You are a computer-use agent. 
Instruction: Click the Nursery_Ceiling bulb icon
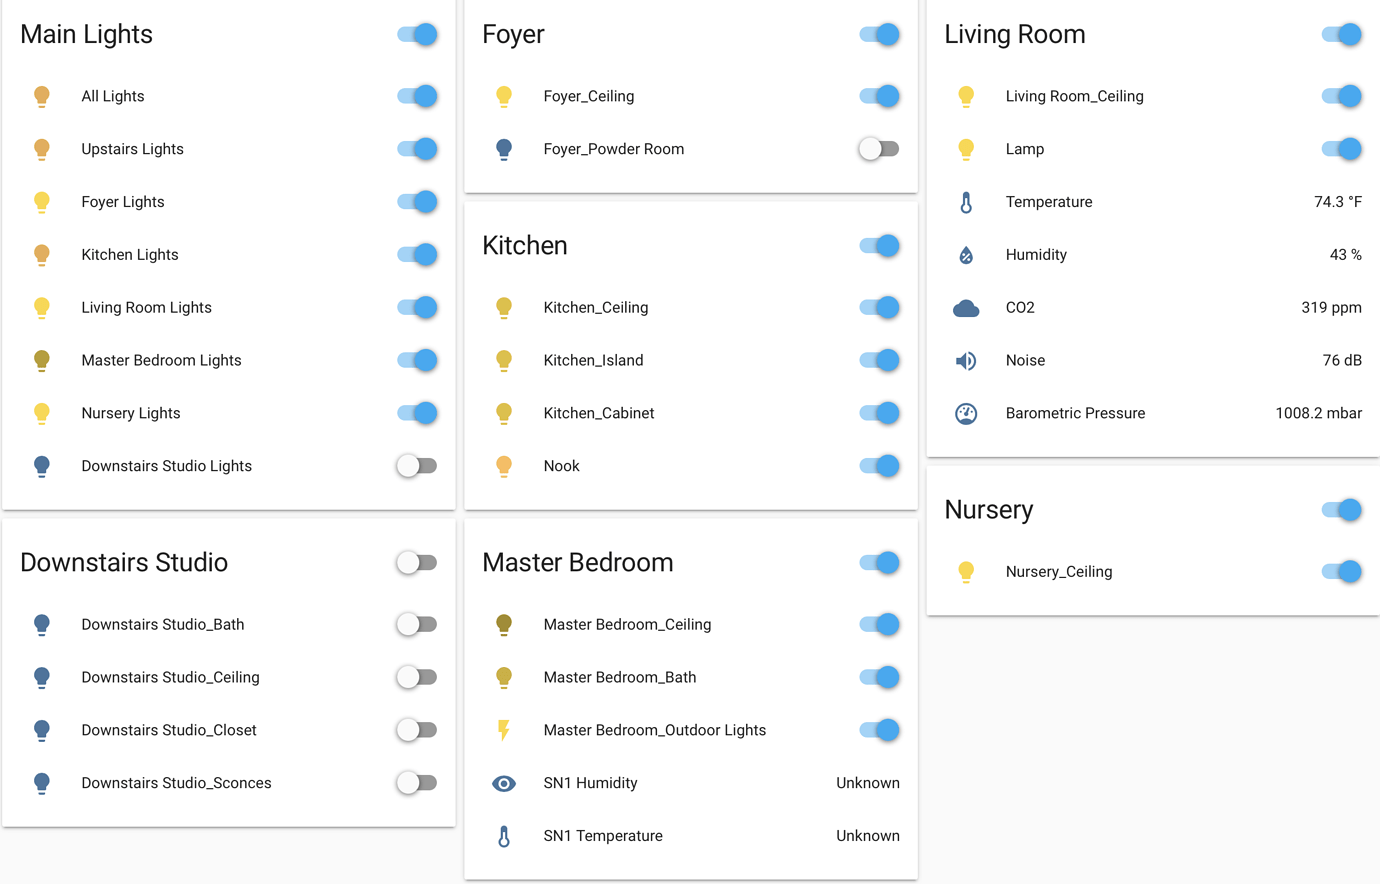[966, 571]
